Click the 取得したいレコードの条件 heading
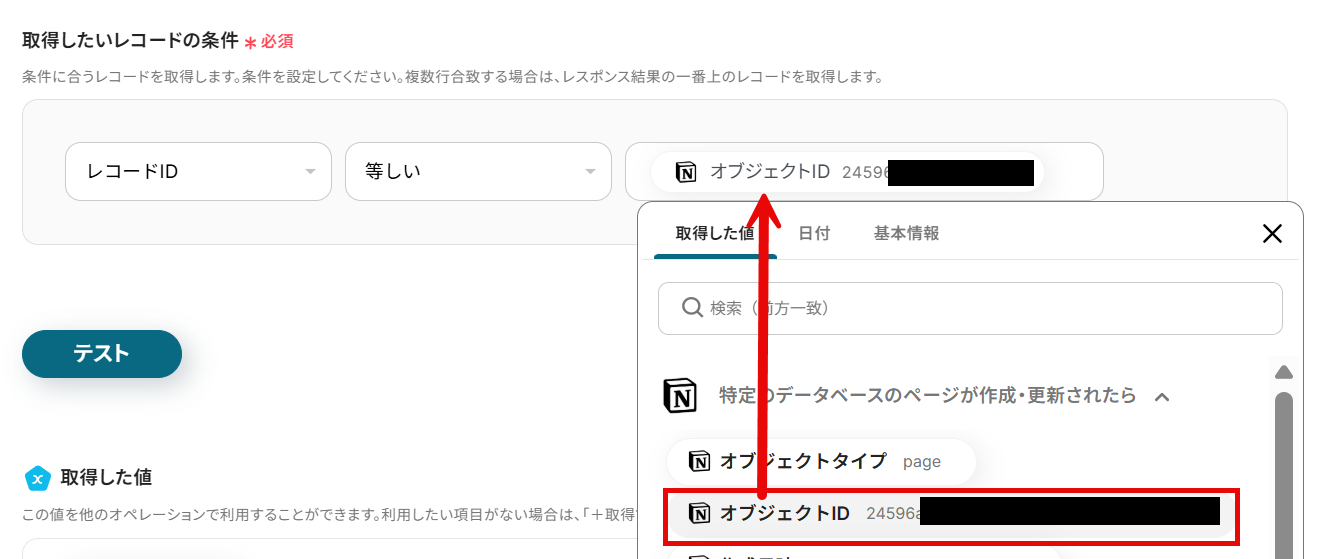Image resolution: width=1336 pixels, height=559 pixels. point(130,41)
